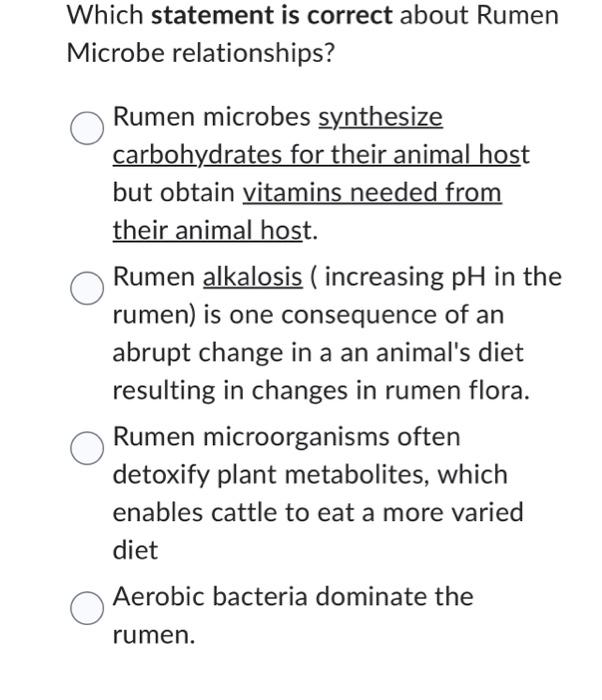Click the word 'Which' starting the question

tap(105, 16)
